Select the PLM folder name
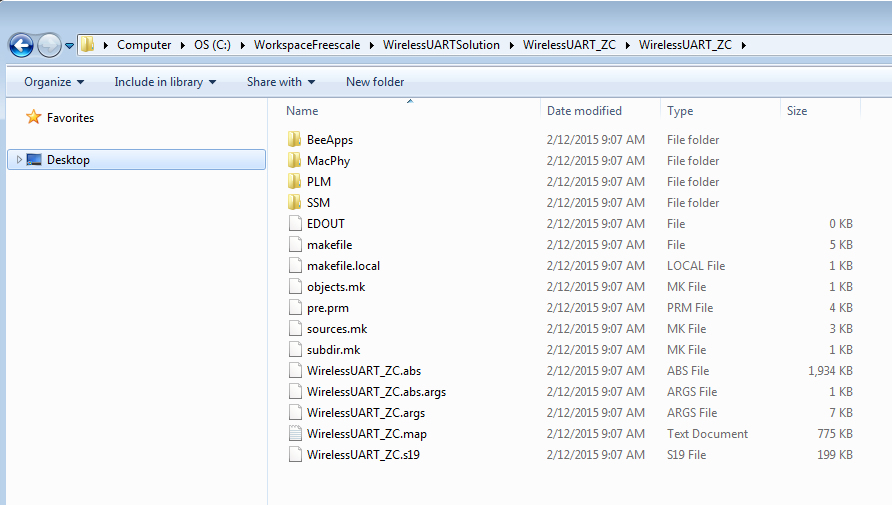 point(319,182)
